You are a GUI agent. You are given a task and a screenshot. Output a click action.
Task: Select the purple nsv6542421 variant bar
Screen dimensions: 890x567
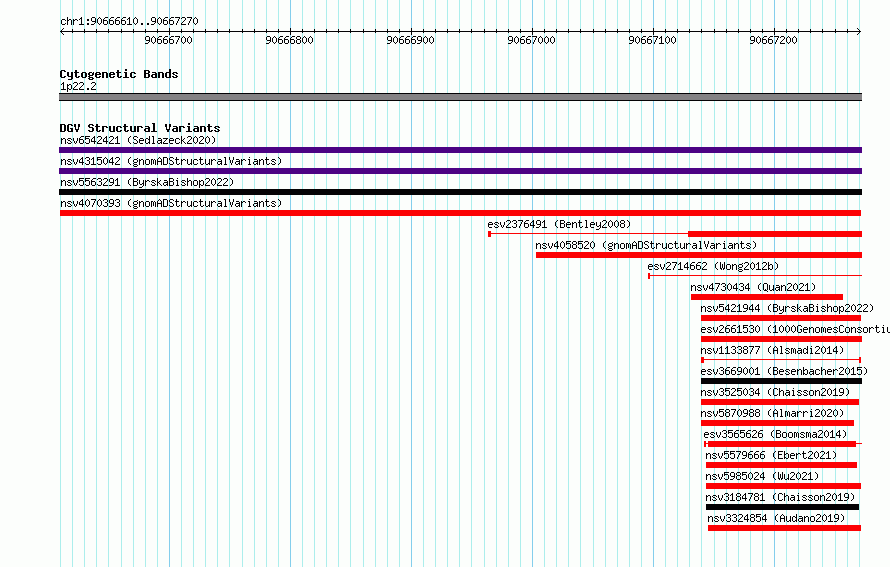coord(460,150)
